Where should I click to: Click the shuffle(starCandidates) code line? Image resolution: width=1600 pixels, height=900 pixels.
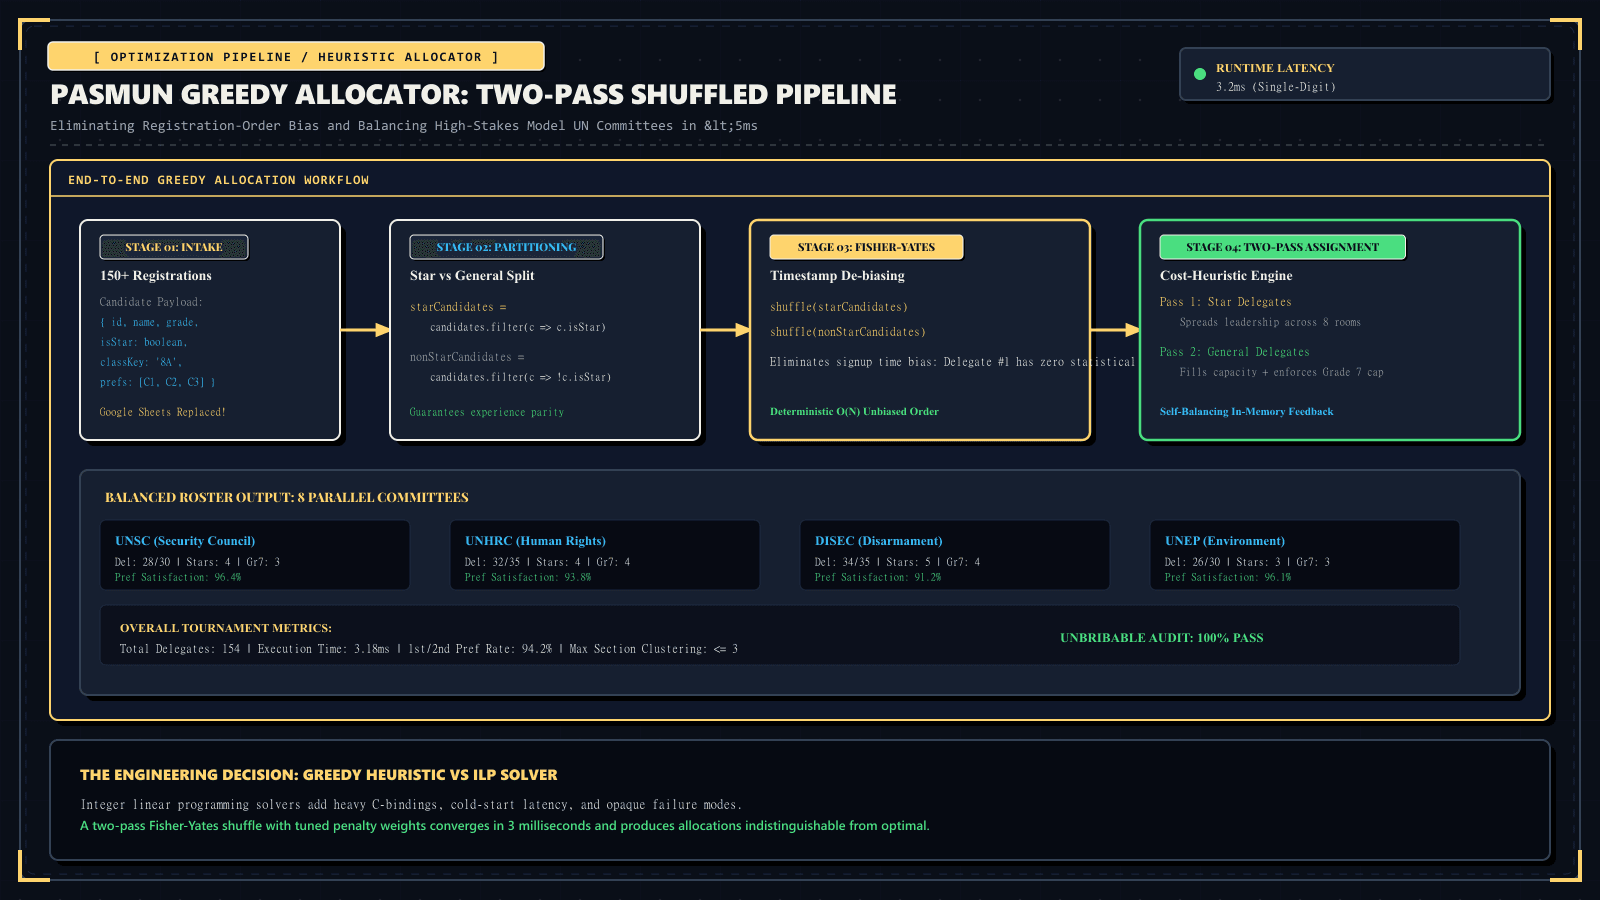coord(839,307)
